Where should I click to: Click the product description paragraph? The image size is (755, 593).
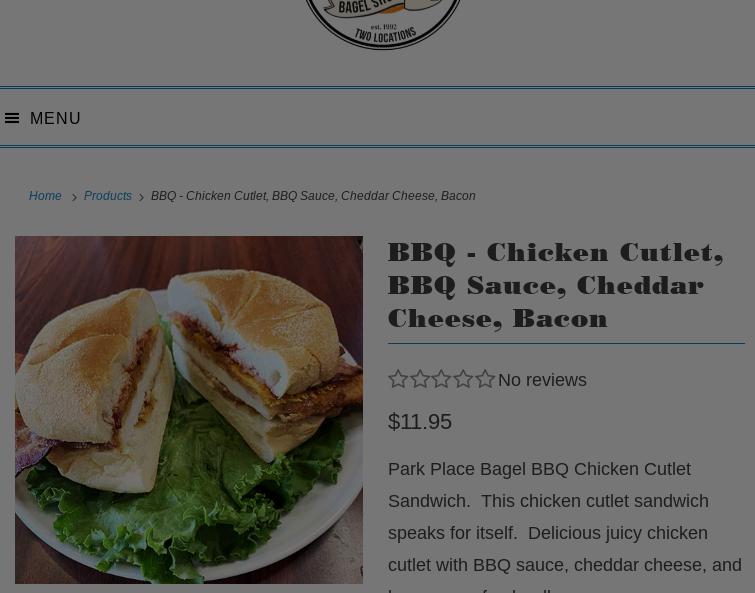565,527
